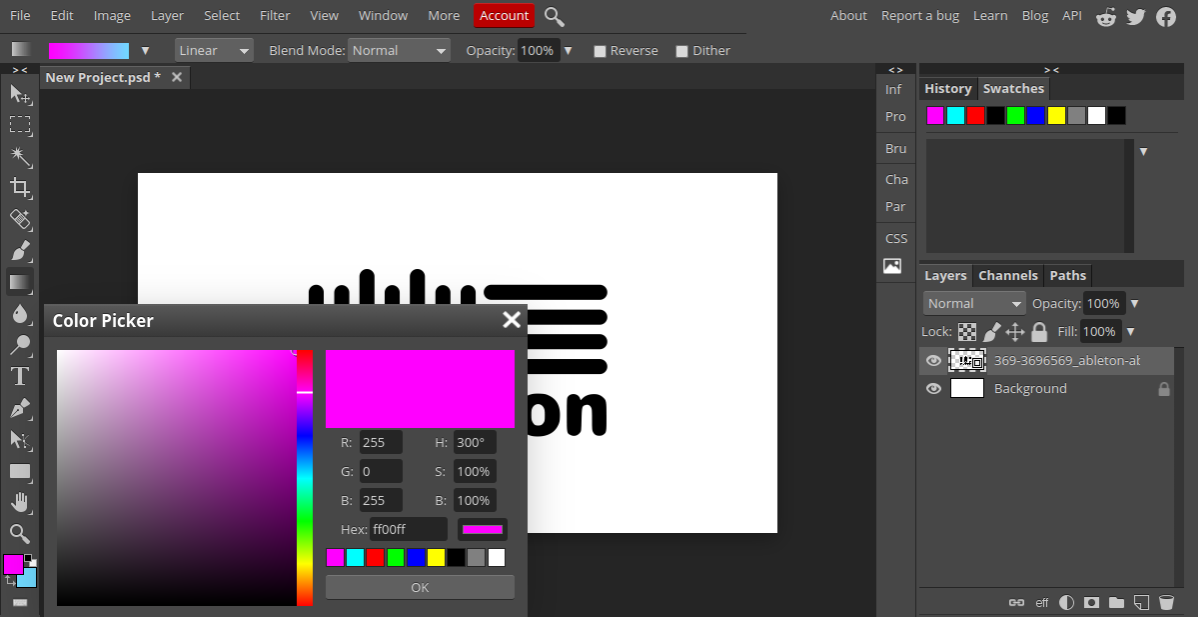Select the Path Select tool
1198x617 pixels.
[x=20, y=440]
